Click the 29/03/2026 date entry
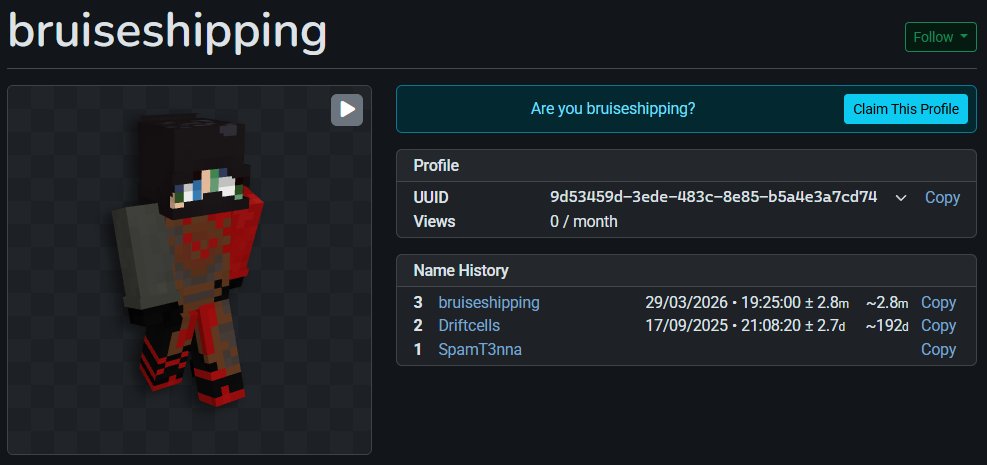The image size is (987, 465). tap(747, 303)
